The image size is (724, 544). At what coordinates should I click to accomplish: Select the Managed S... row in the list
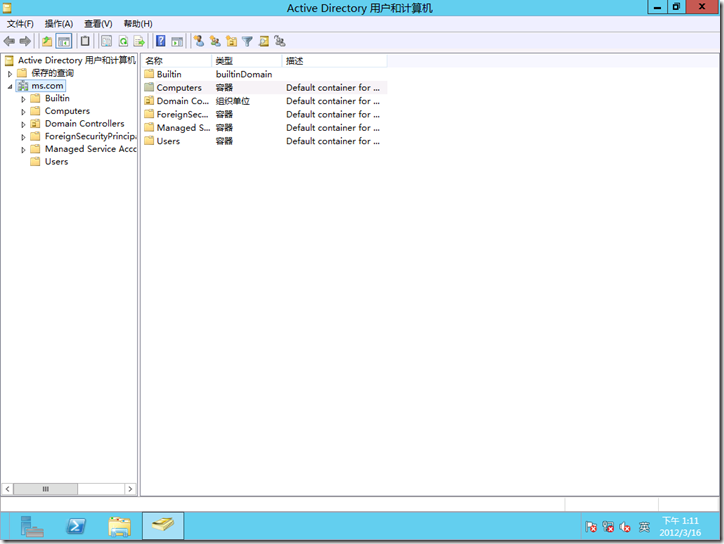(x=265, y=128)
